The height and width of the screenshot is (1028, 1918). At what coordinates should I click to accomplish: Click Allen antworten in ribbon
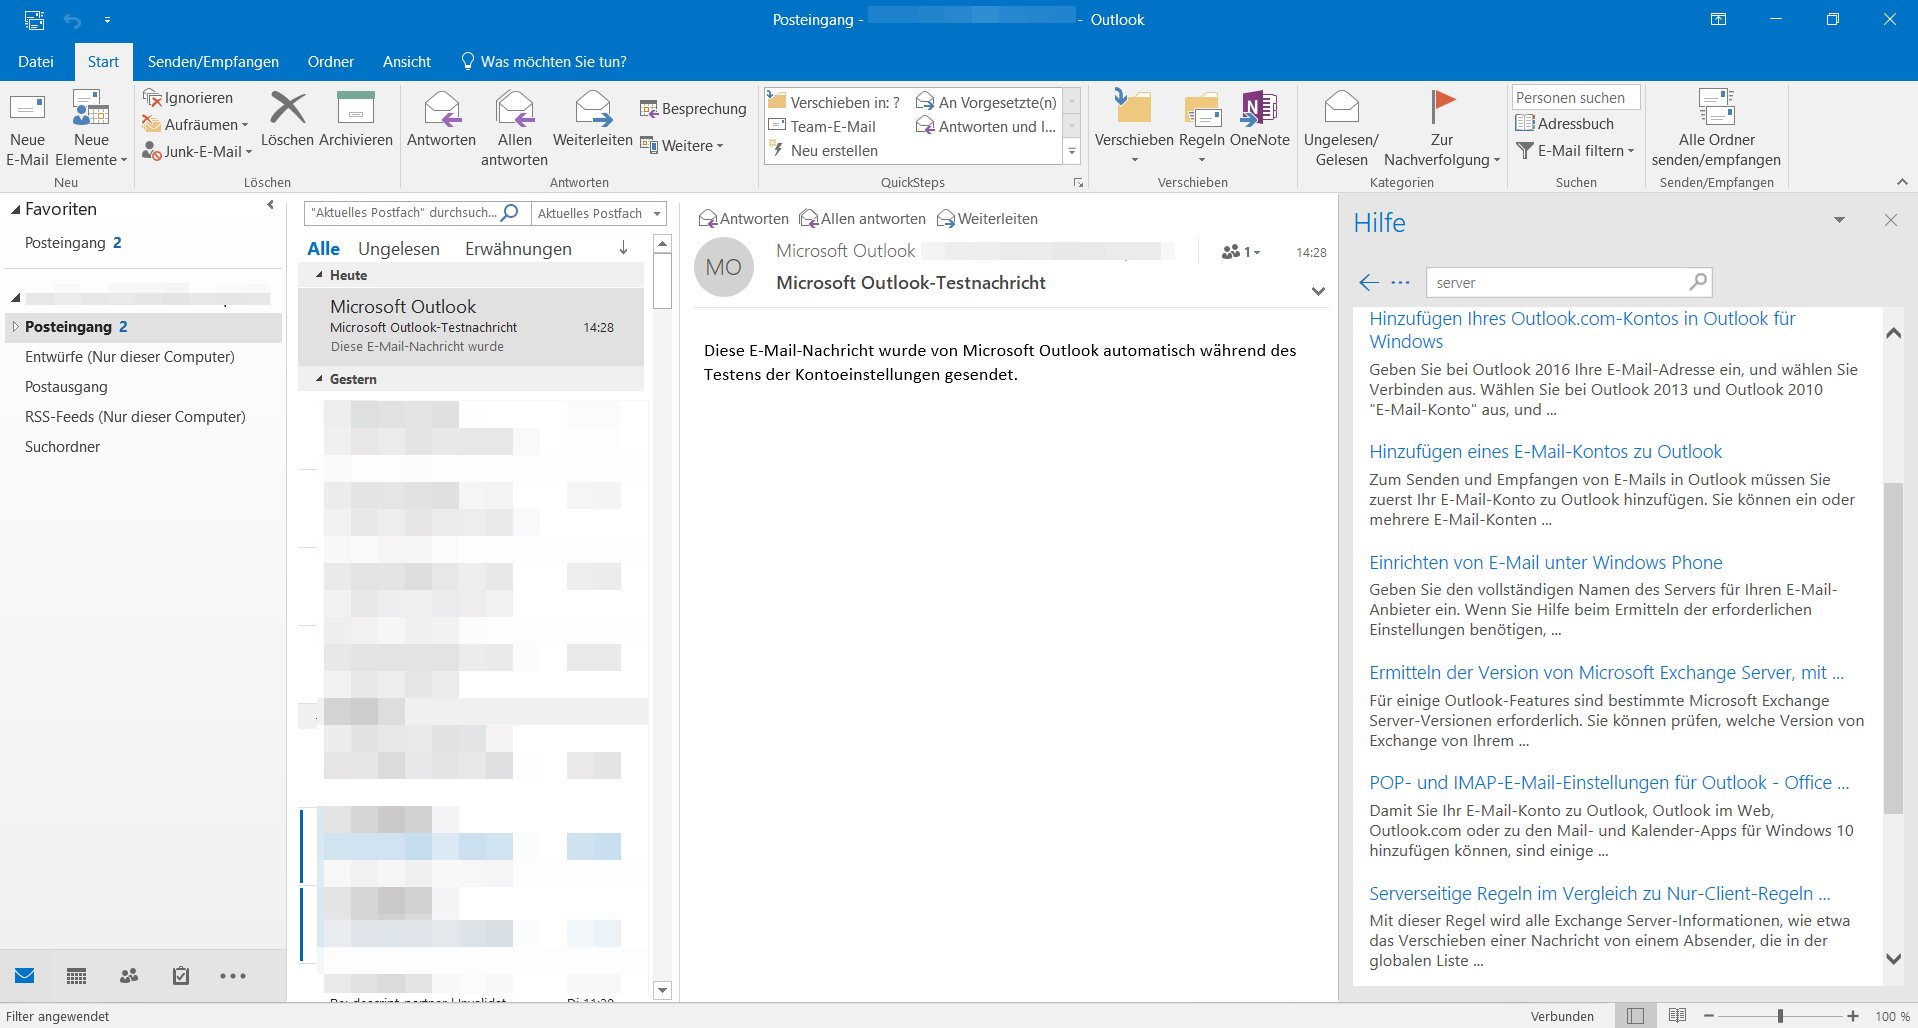click(x=514, y=128)
